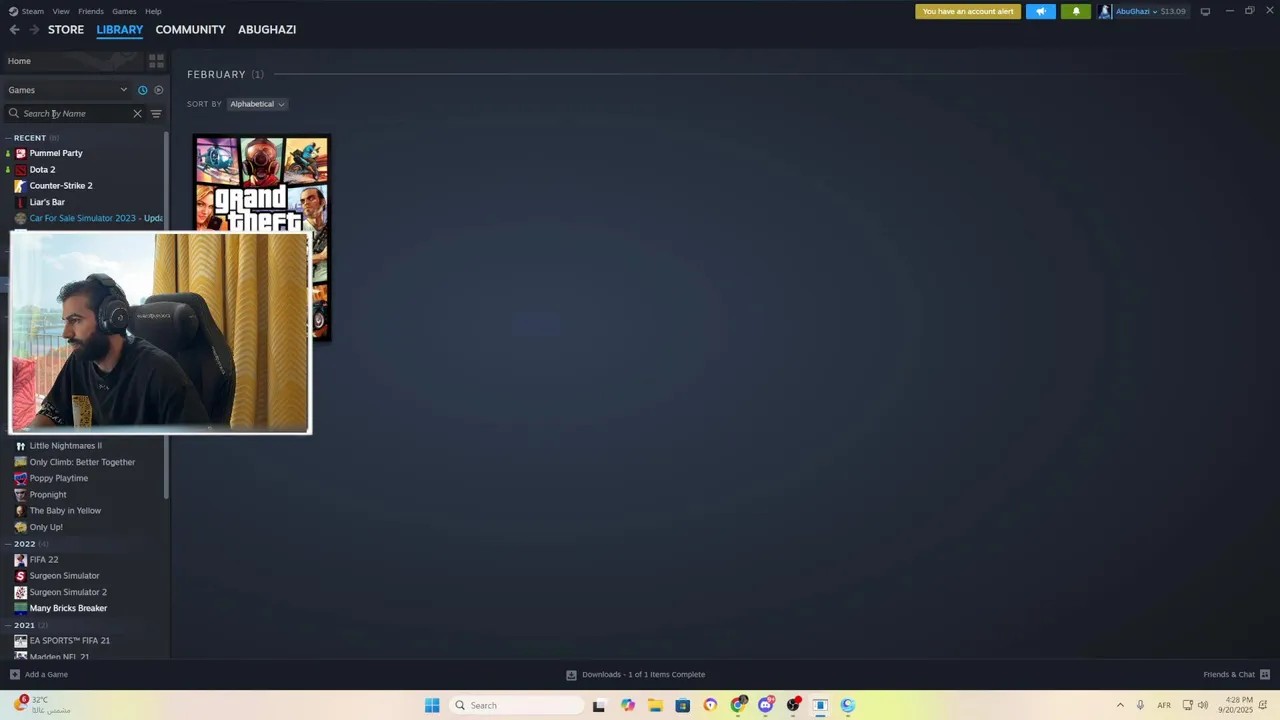Viewport: 1280px width, 720px height.
Task: Go forward with the right arrow
Action: coord(34,30)
